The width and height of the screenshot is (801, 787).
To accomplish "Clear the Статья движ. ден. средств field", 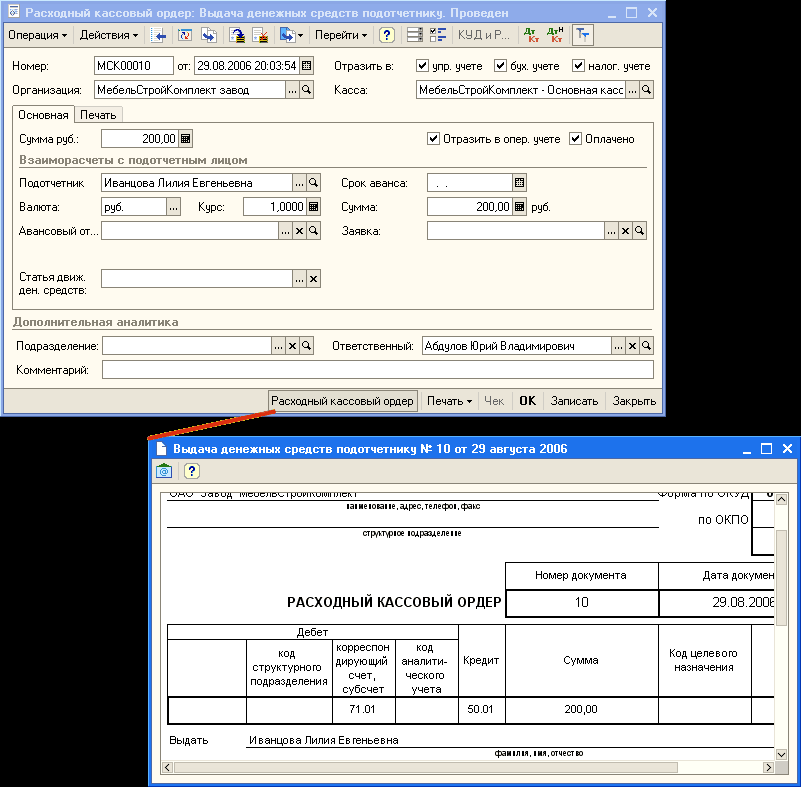I will (x=314, y=279).
